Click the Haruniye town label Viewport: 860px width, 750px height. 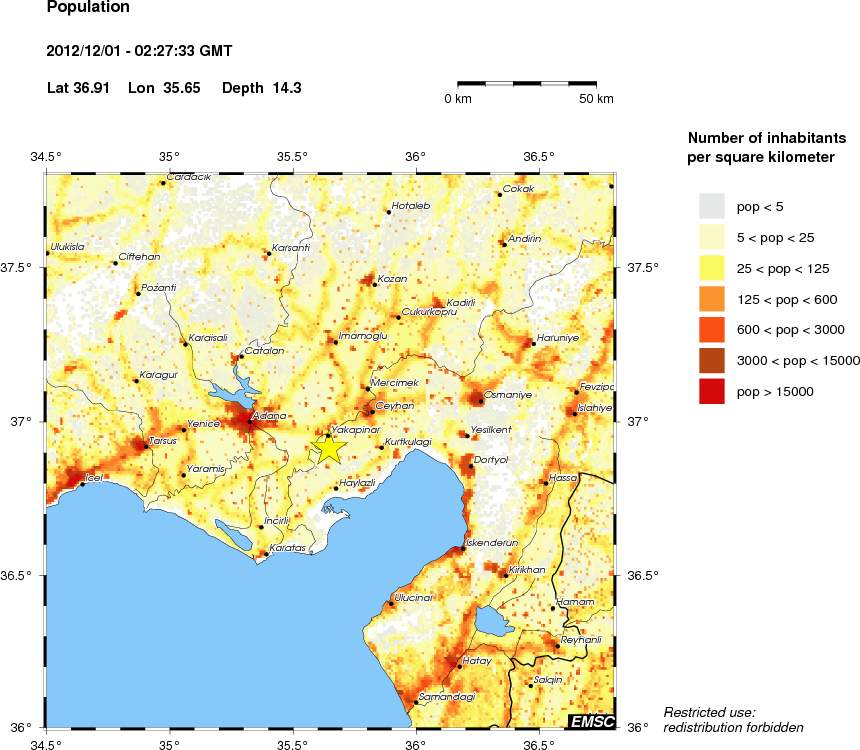557,337
